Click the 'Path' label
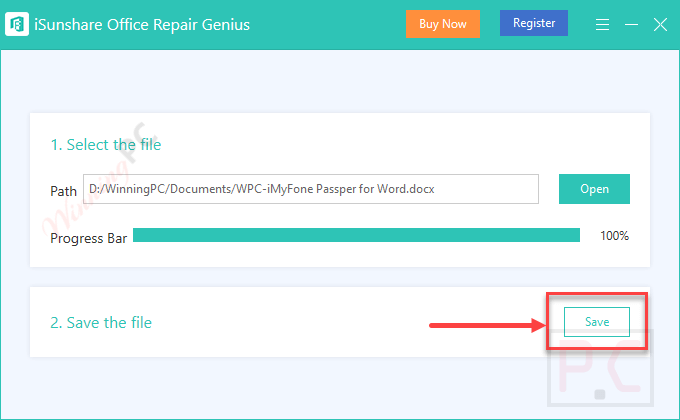Viewport: 680px width, 420px height. click(63, 191)
